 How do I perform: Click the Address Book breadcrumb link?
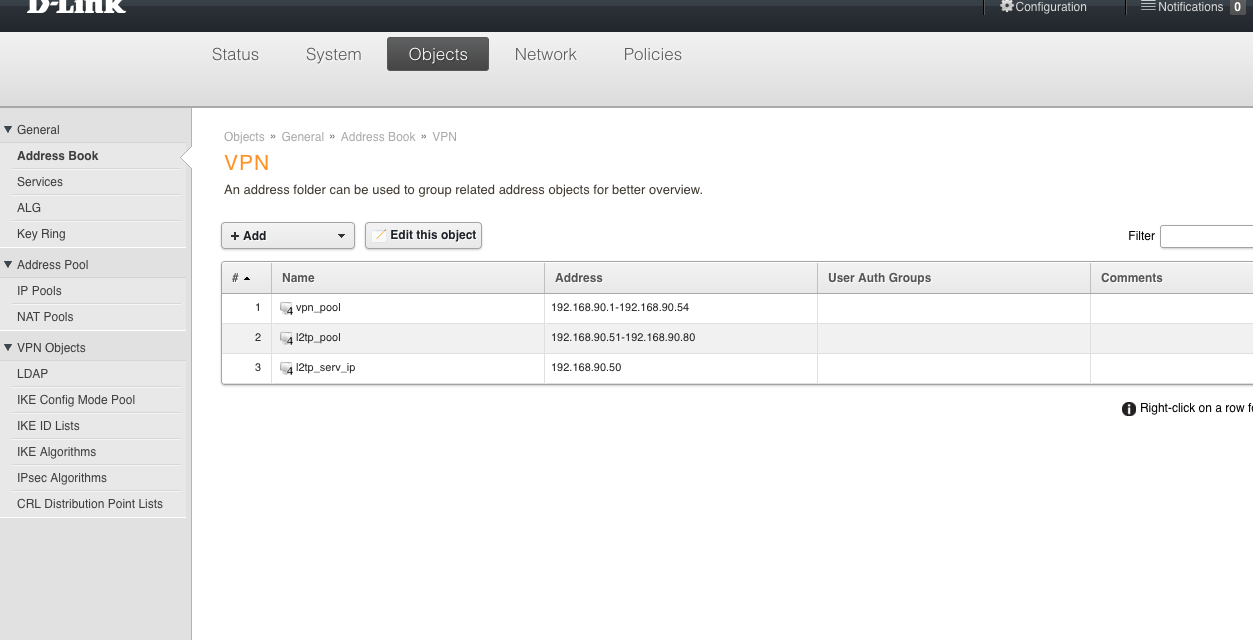[x=378, y=137]
